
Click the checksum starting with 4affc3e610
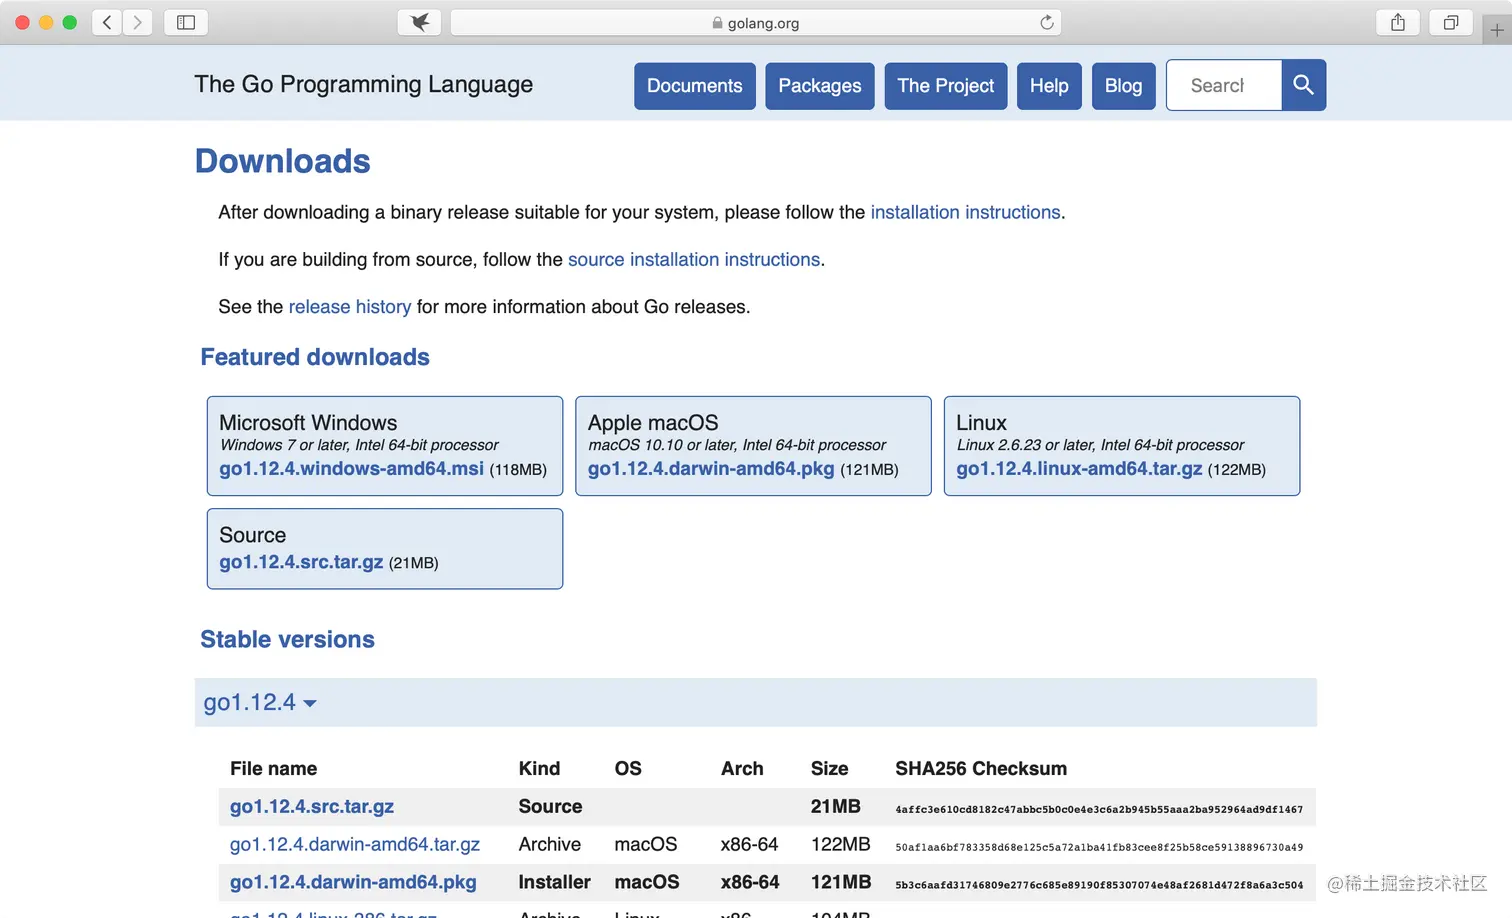point(1099,809)
